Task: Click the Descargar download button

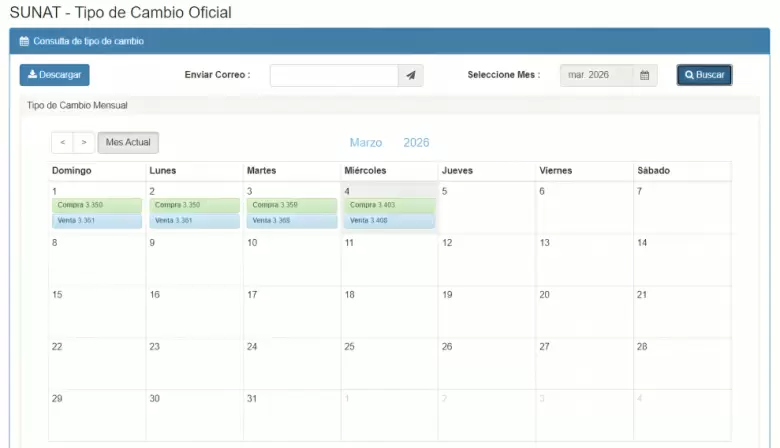Action: [54, 75]
